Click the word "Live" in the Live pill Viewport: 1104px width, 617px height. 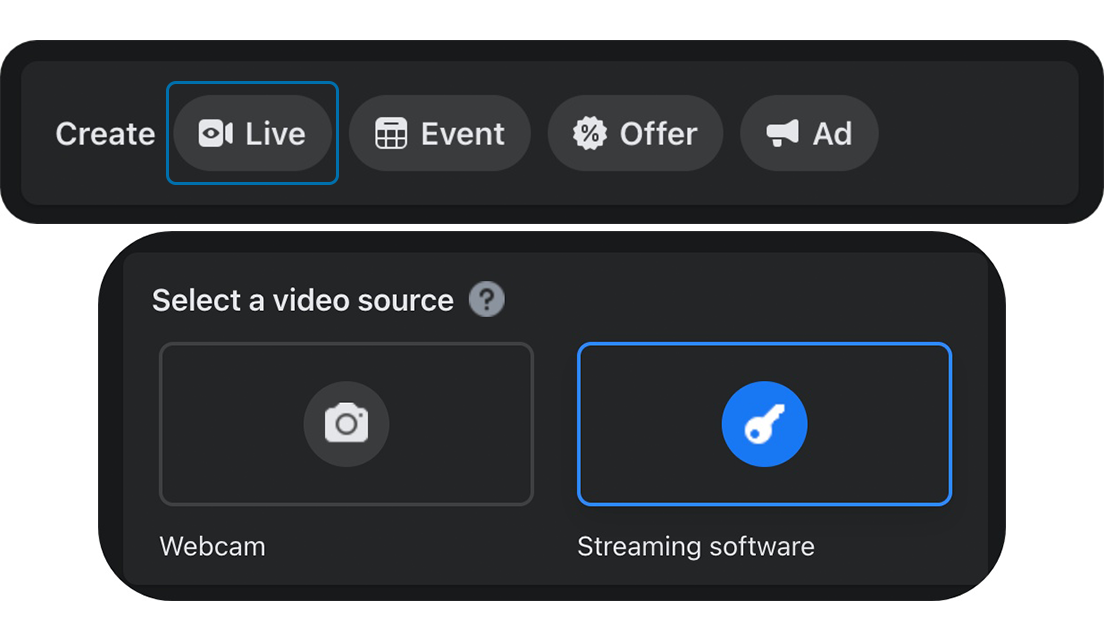[x=275, y=134]
